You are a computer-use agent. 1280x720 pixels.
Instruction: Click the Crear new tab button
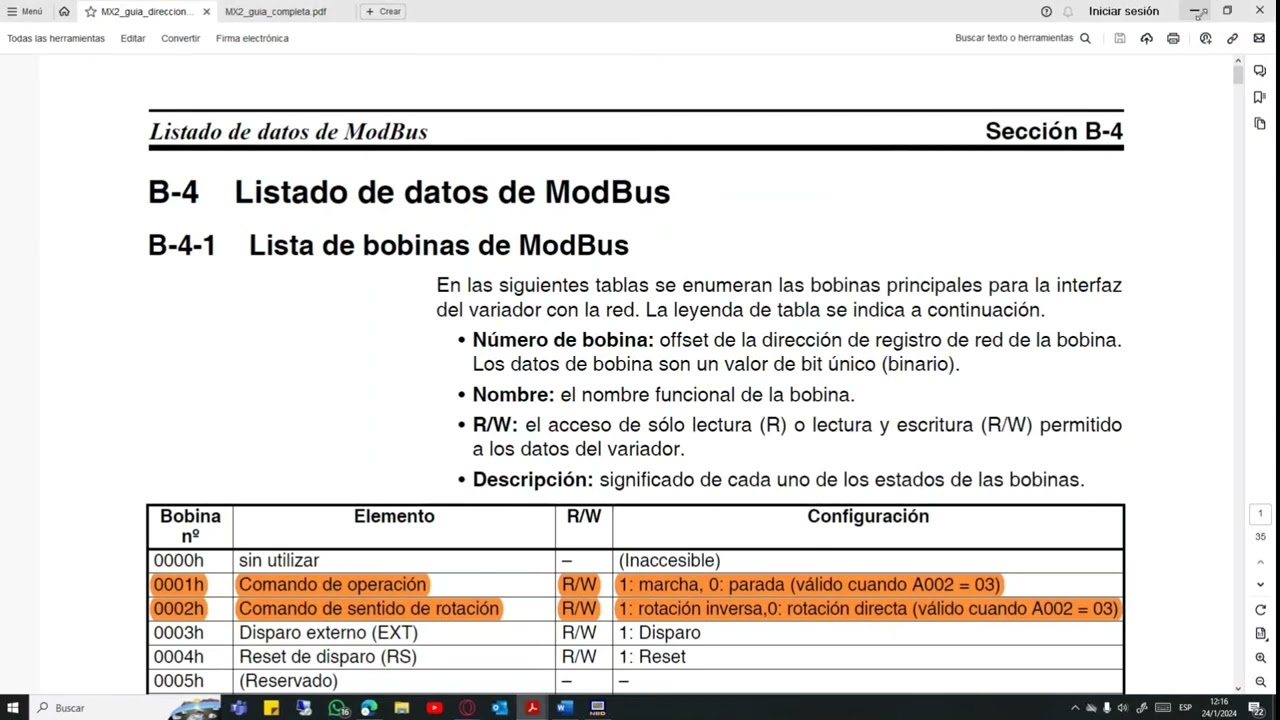[383, 12]
